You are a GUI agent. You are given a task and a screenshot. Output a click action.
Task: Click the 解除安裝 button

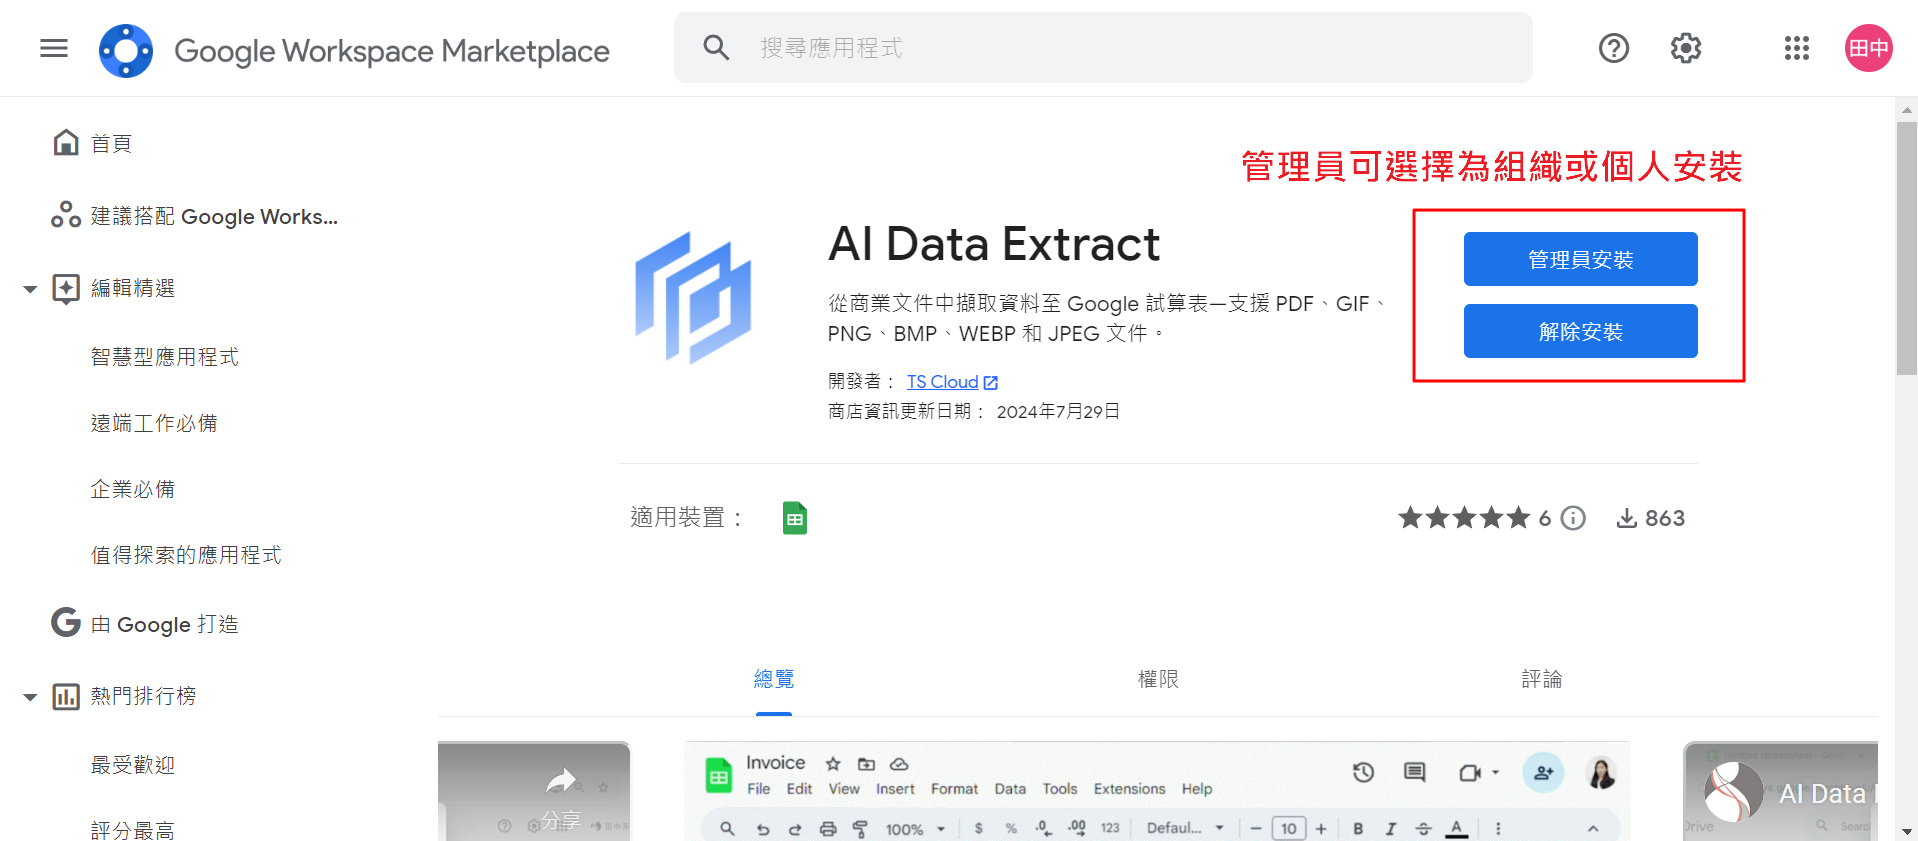click(1580, 331)
